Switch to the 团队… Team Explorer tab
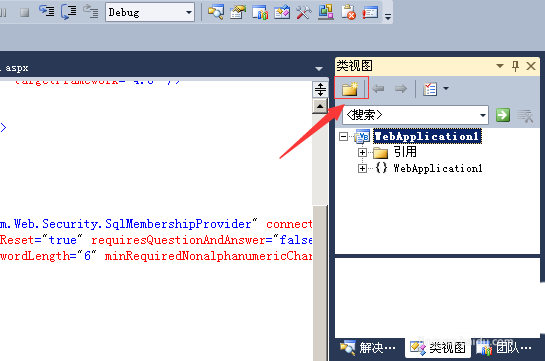This screenshot has height=361, width=545. [503, 347]
